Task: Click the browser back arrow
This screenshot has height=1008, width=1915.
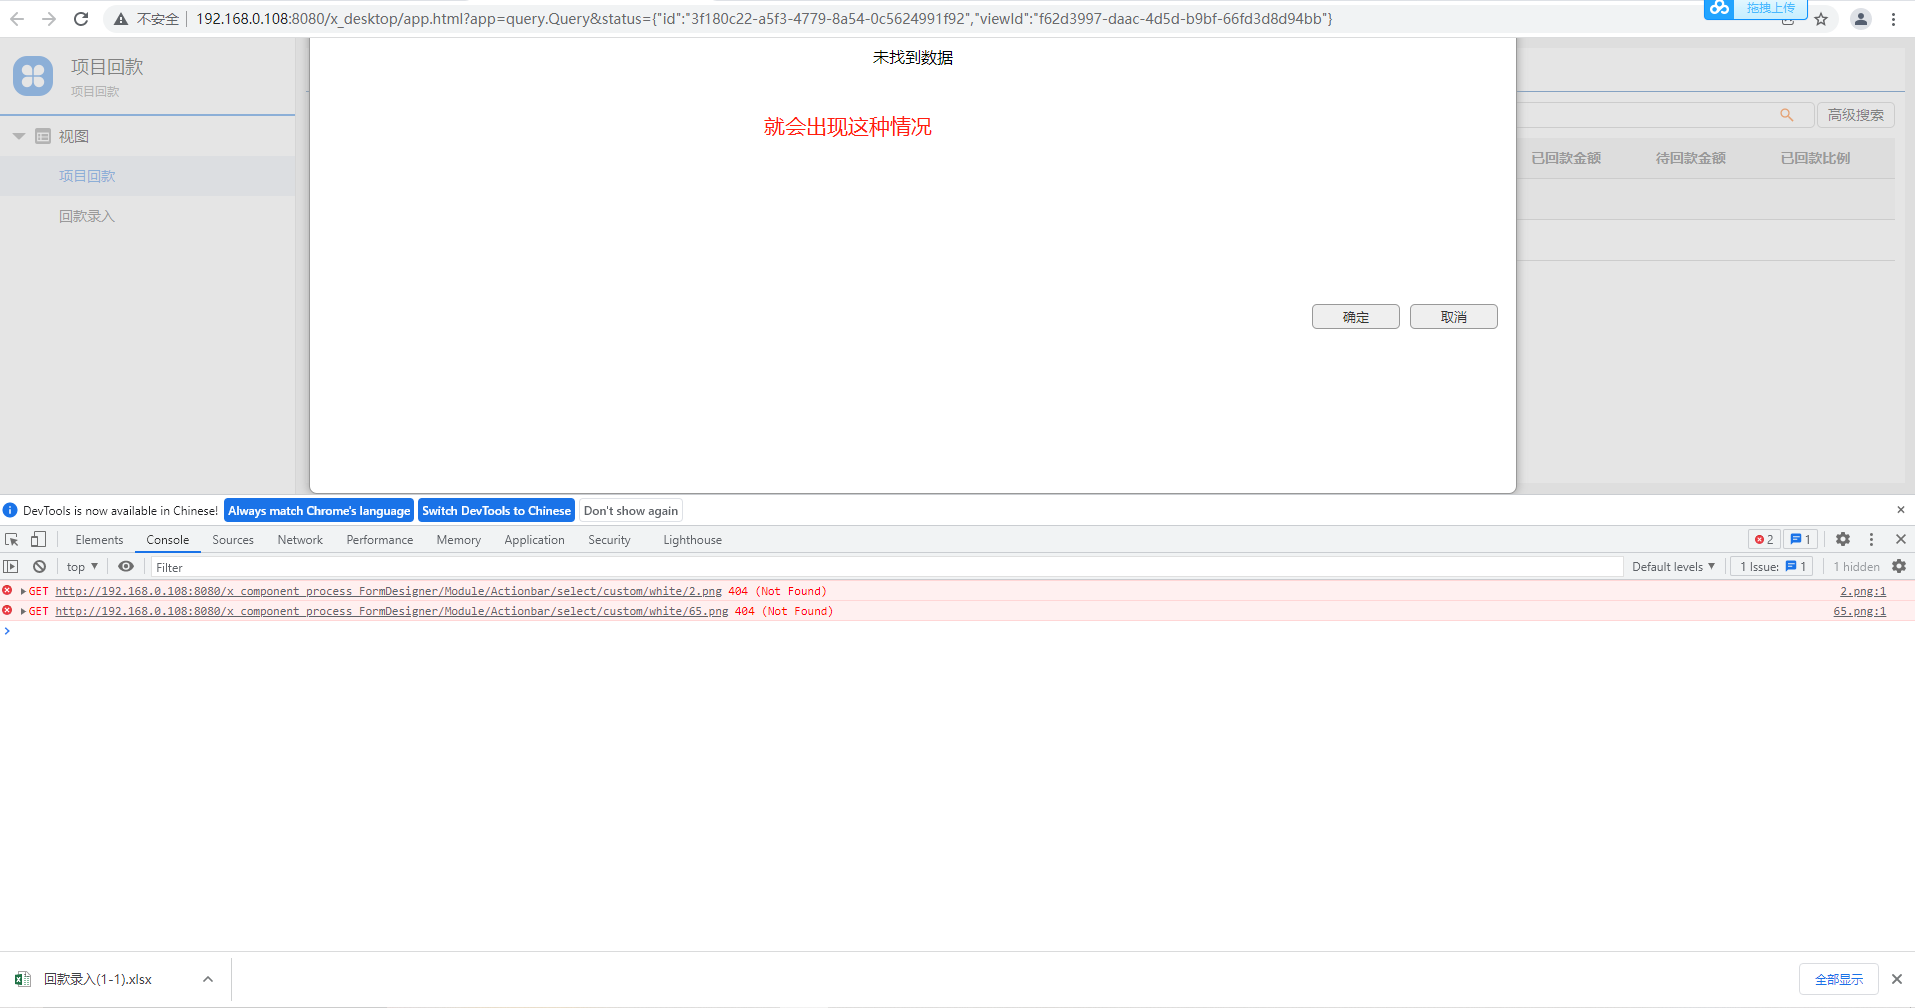Action: pos(17,19)
